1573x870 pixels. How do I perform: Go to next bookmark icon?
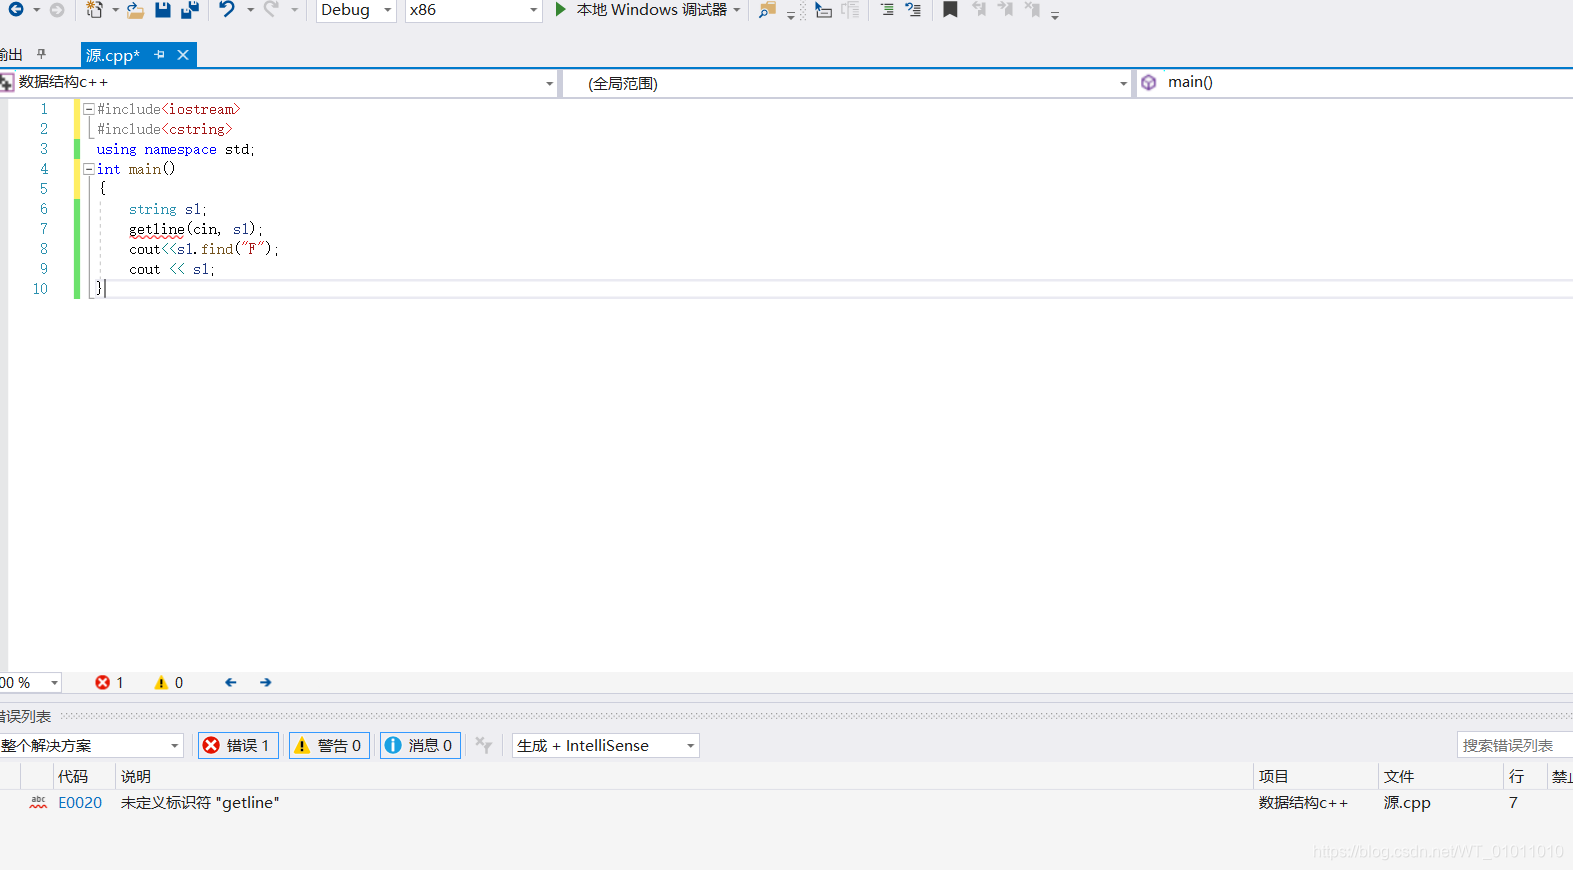click(x=1005, y=9)
